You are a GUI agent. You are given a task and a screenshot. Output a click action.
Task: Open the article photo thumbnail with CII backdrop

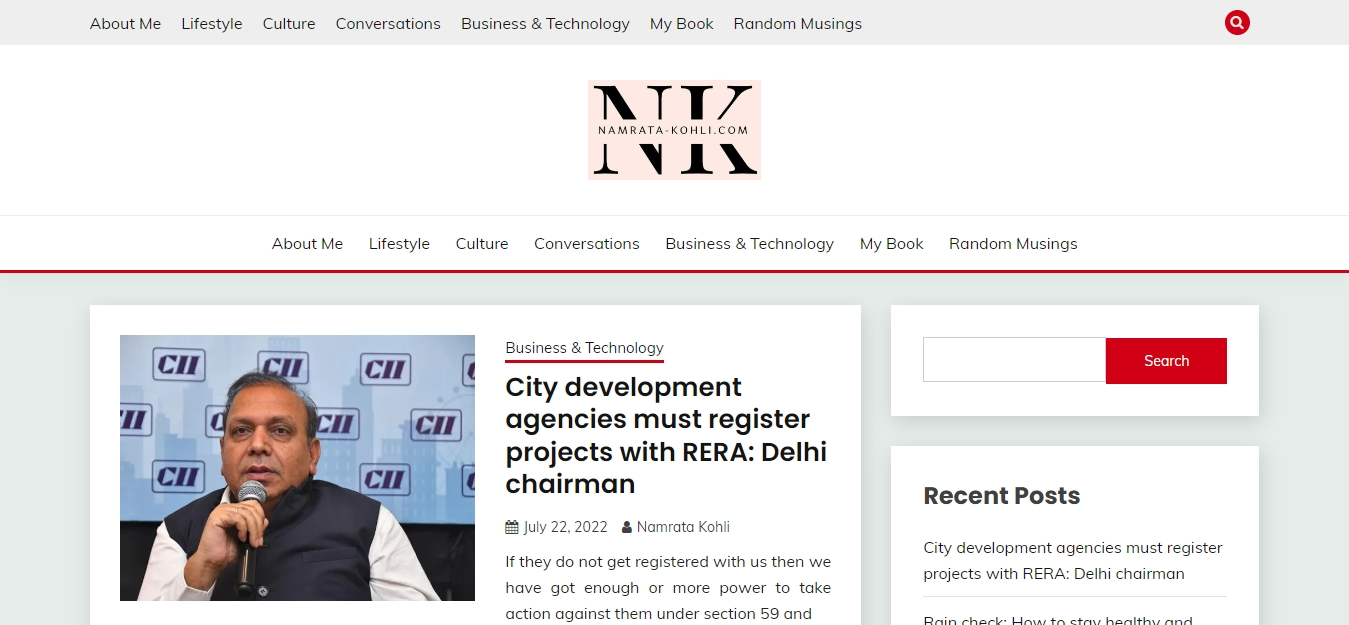click(x=297, y=468)
